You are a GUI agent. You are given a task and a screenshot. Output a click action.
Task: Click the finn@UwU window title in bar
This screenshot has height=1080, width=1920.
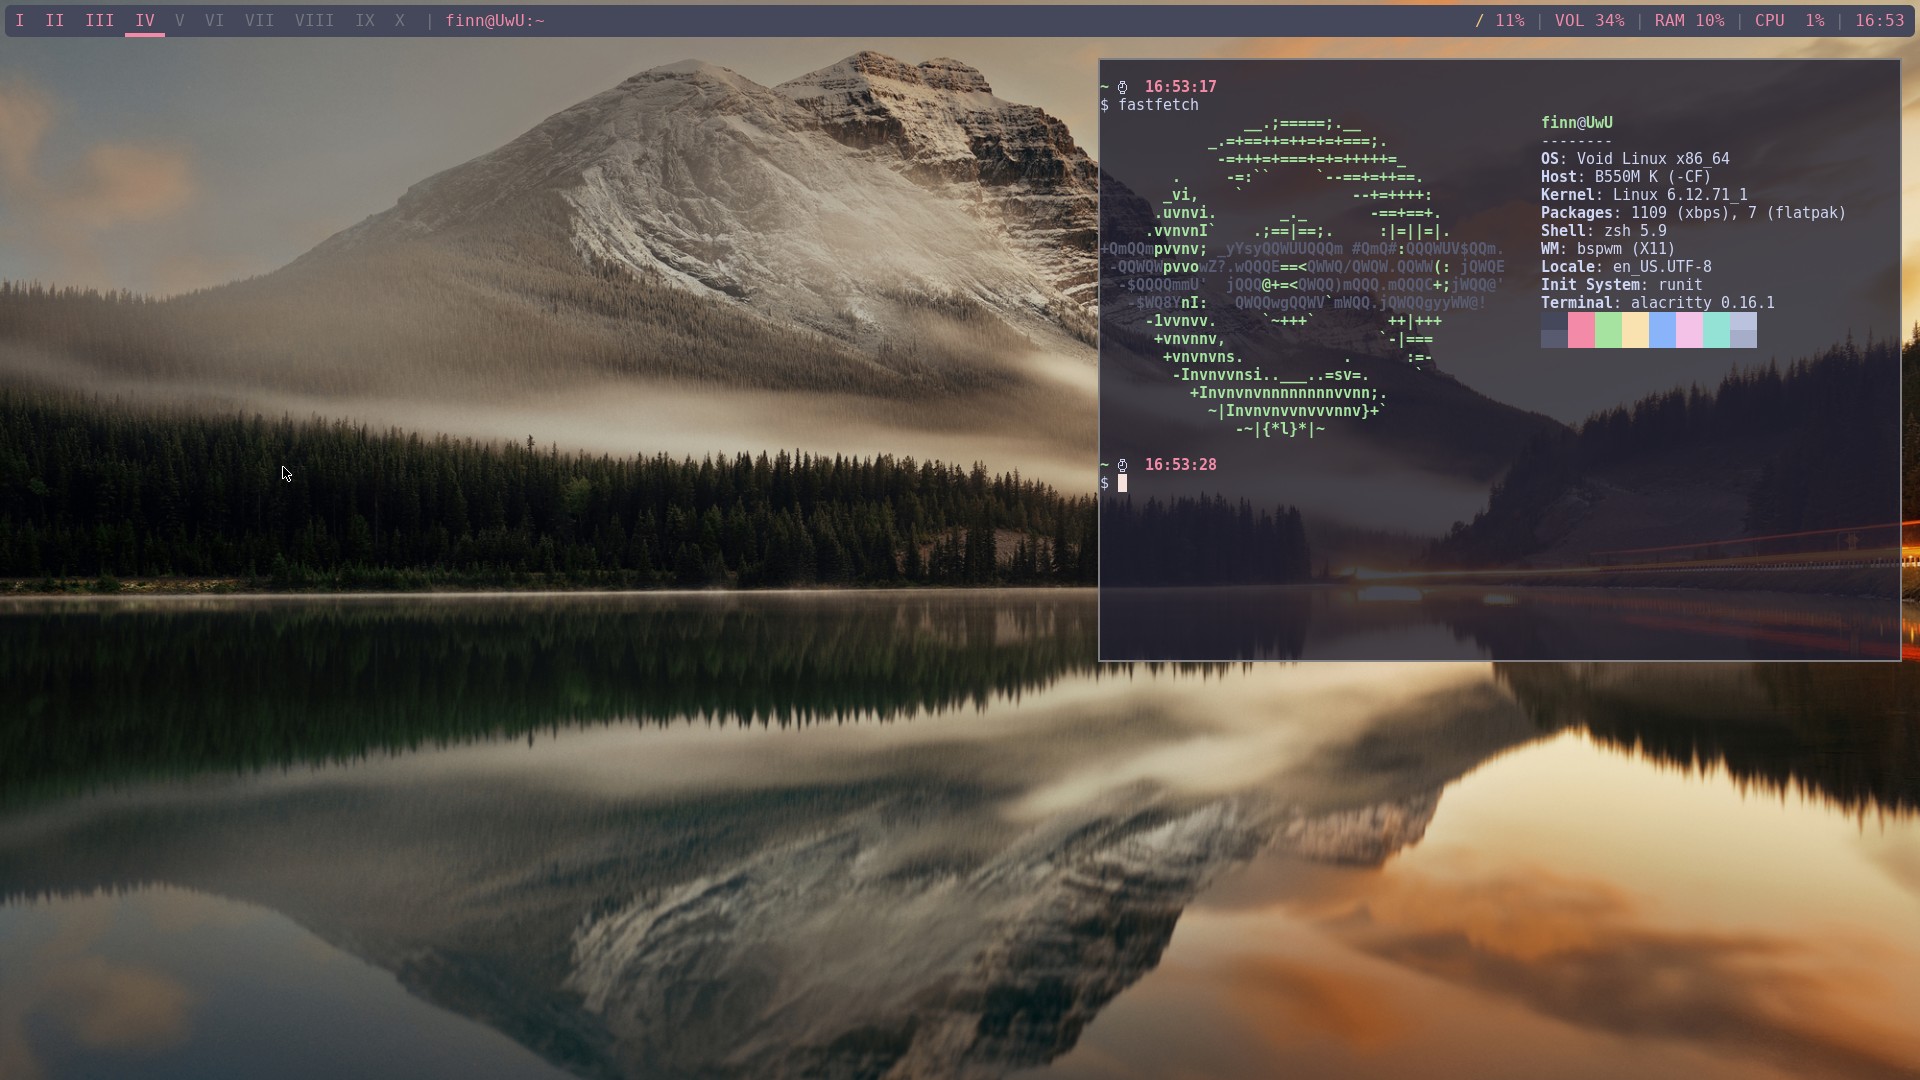(495, 20)
